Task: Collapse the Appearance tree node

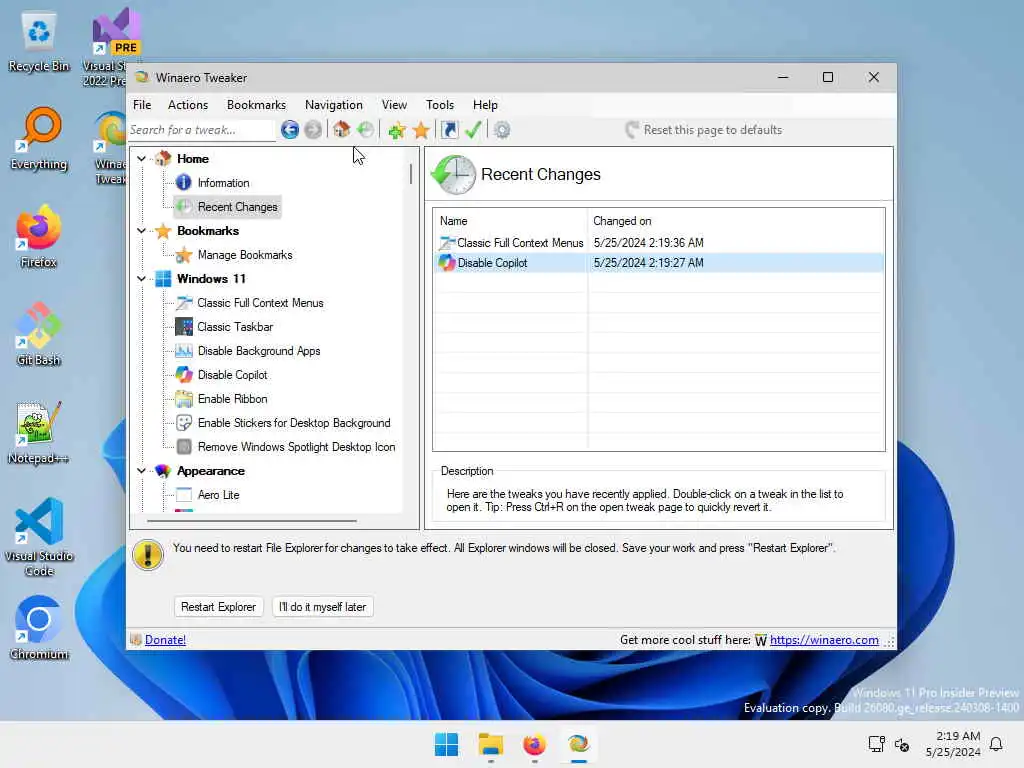Action: 141,471
